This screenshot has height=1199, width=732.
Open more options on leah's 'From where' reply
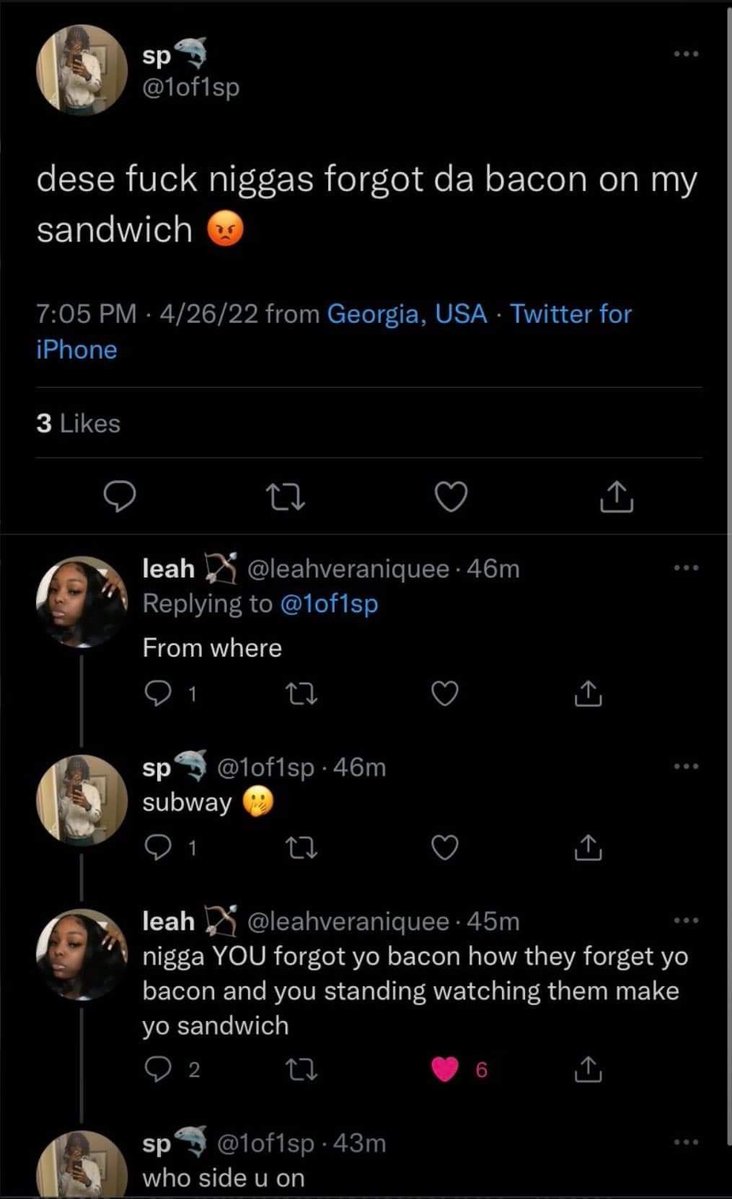pyautogui.click(x=686, y=568)
